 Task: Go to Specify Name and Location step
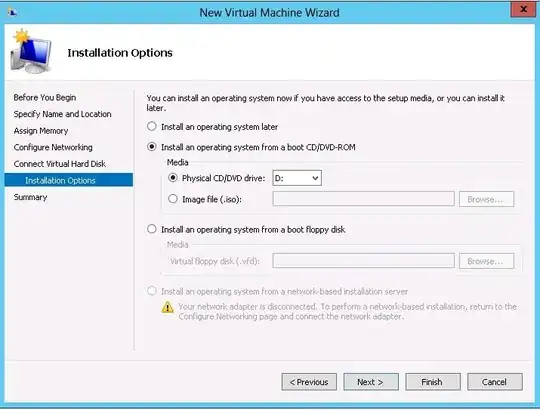point(62,114)
